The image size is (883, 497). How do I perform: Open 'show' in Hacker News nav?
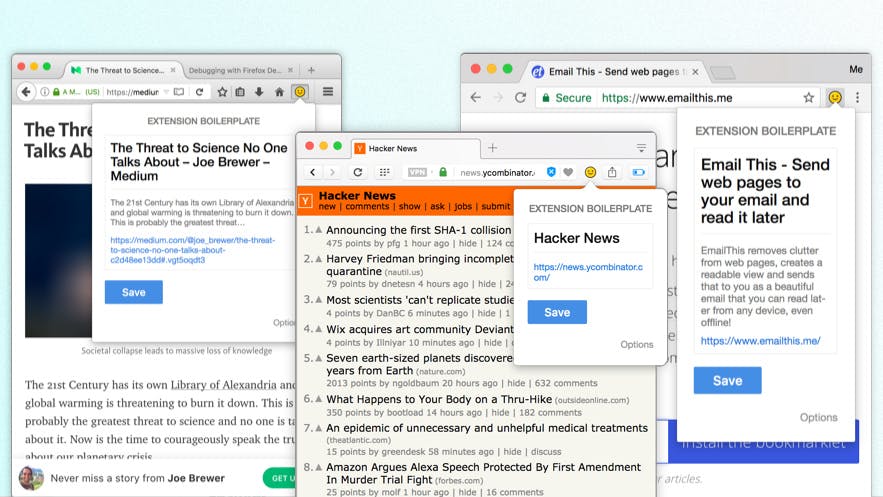point(409,207)
